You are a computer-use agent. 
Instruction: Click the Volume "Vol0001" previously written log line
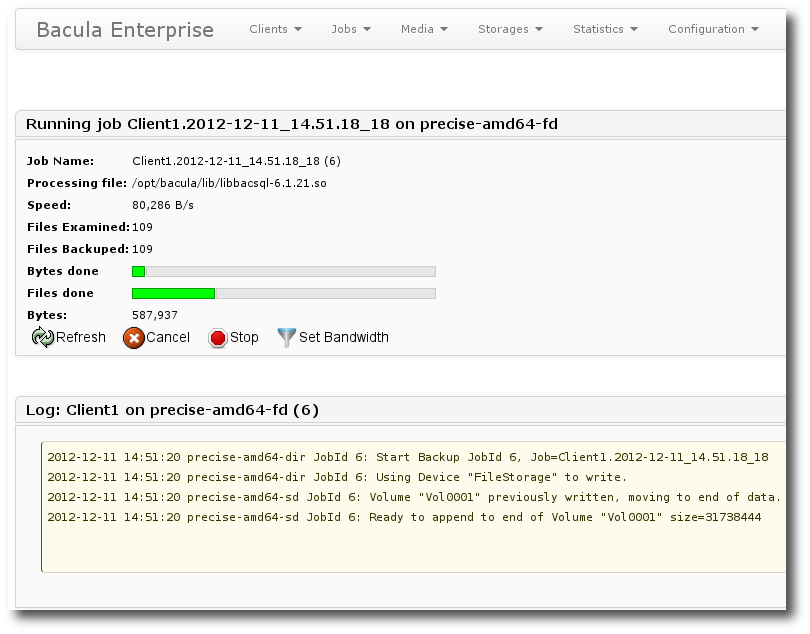pos(414,498)
